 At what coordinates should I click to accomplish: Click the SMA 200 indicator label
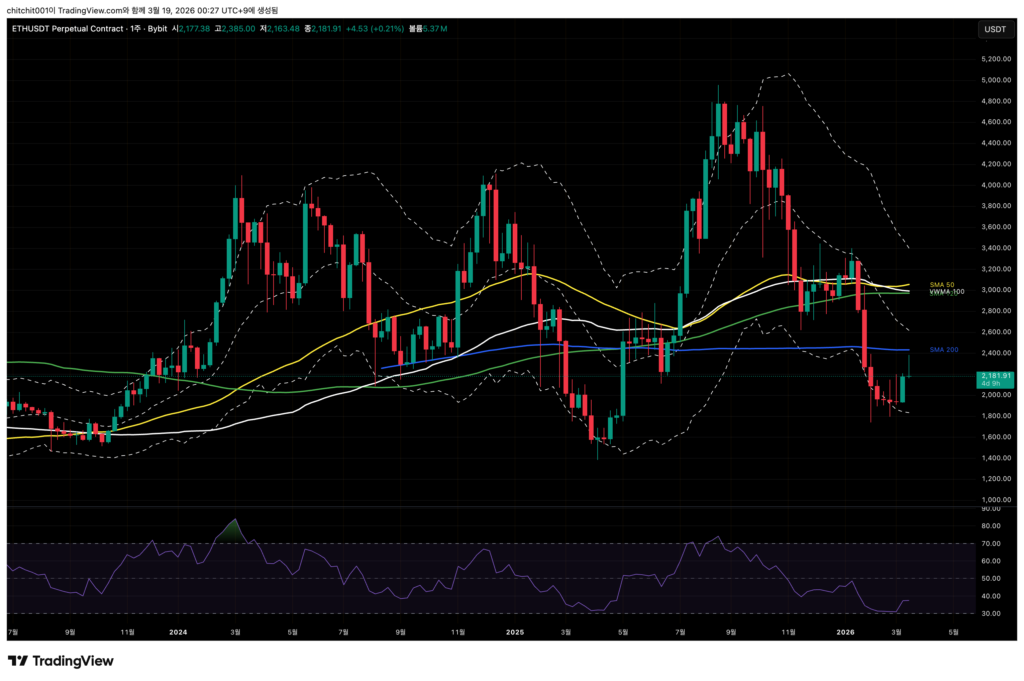click(945, 349)
